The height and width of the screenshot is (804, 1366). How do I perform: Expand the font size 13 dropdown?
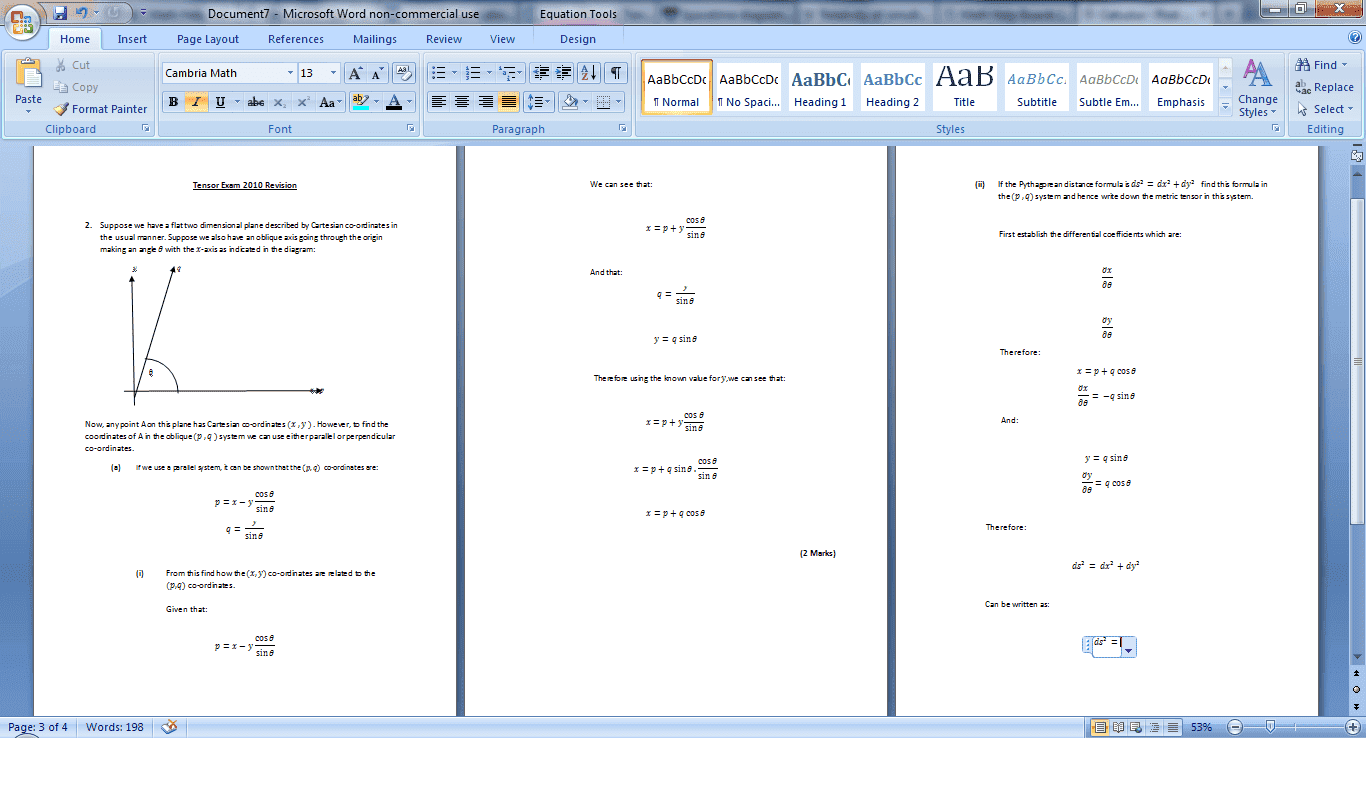334,73
